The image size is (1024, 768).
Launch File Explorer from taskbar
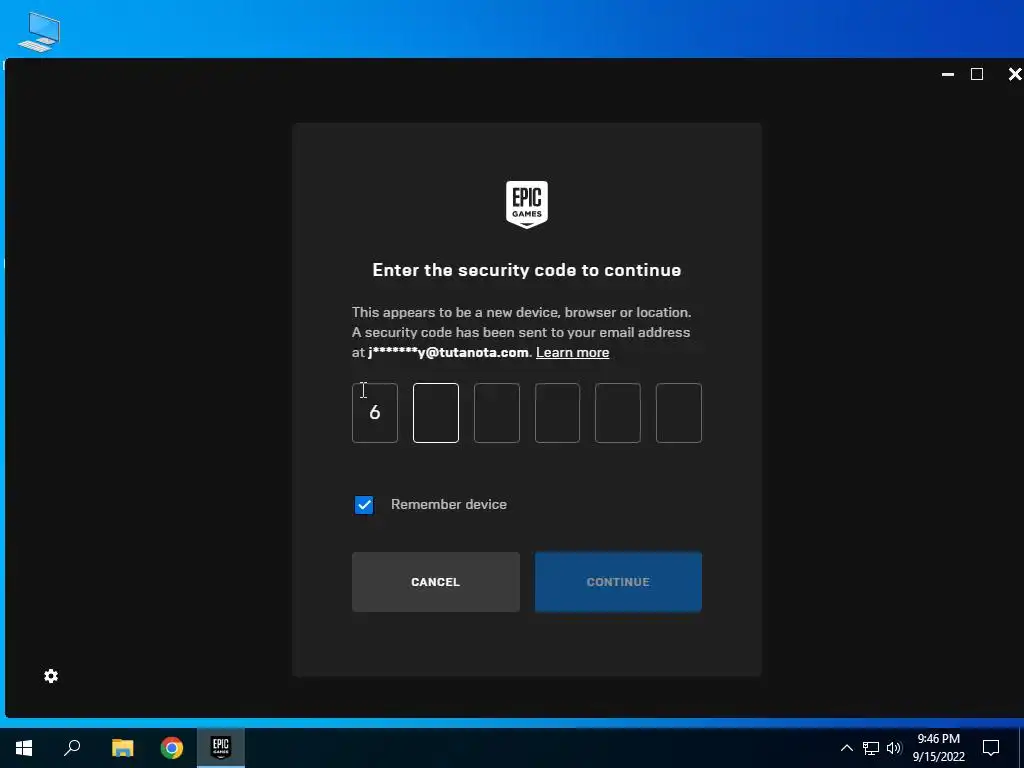(122, 748)
